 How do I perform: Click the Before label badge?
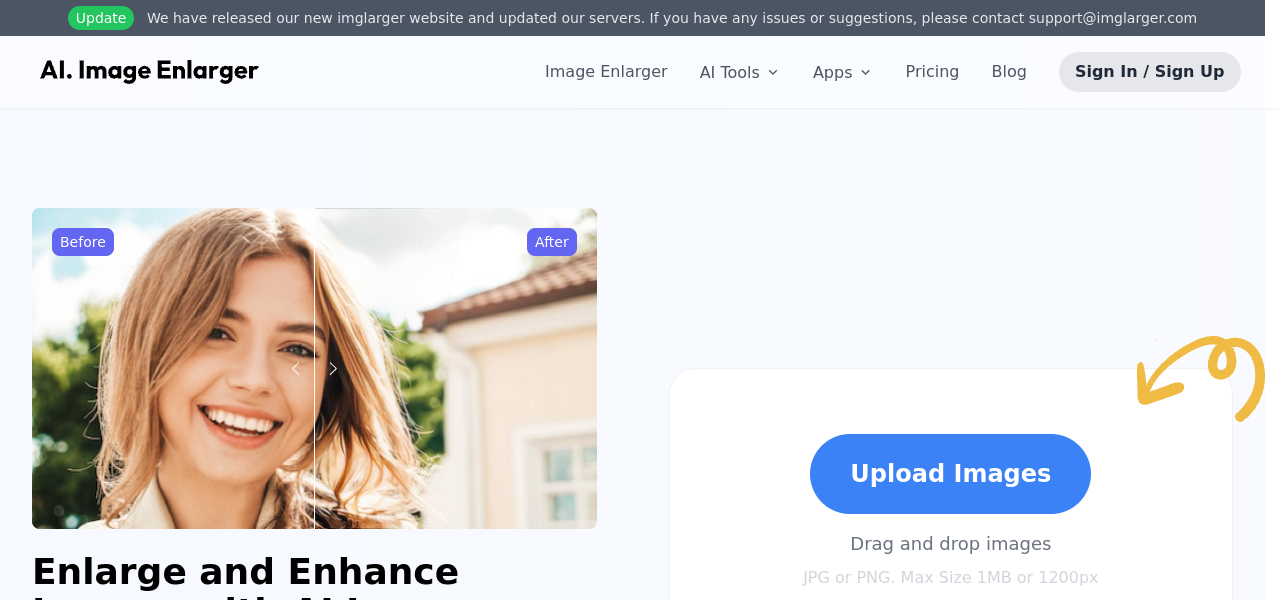point(83,242)
